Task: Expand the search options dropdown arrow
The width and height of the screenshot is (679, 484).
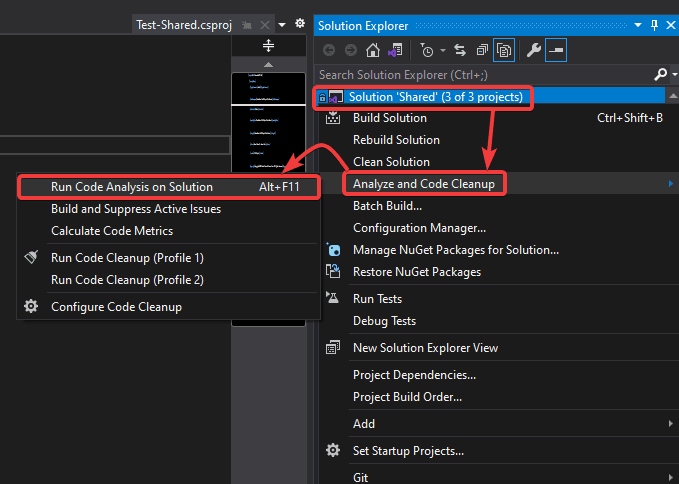Action: pyautogui.click(x=675, y=75)
